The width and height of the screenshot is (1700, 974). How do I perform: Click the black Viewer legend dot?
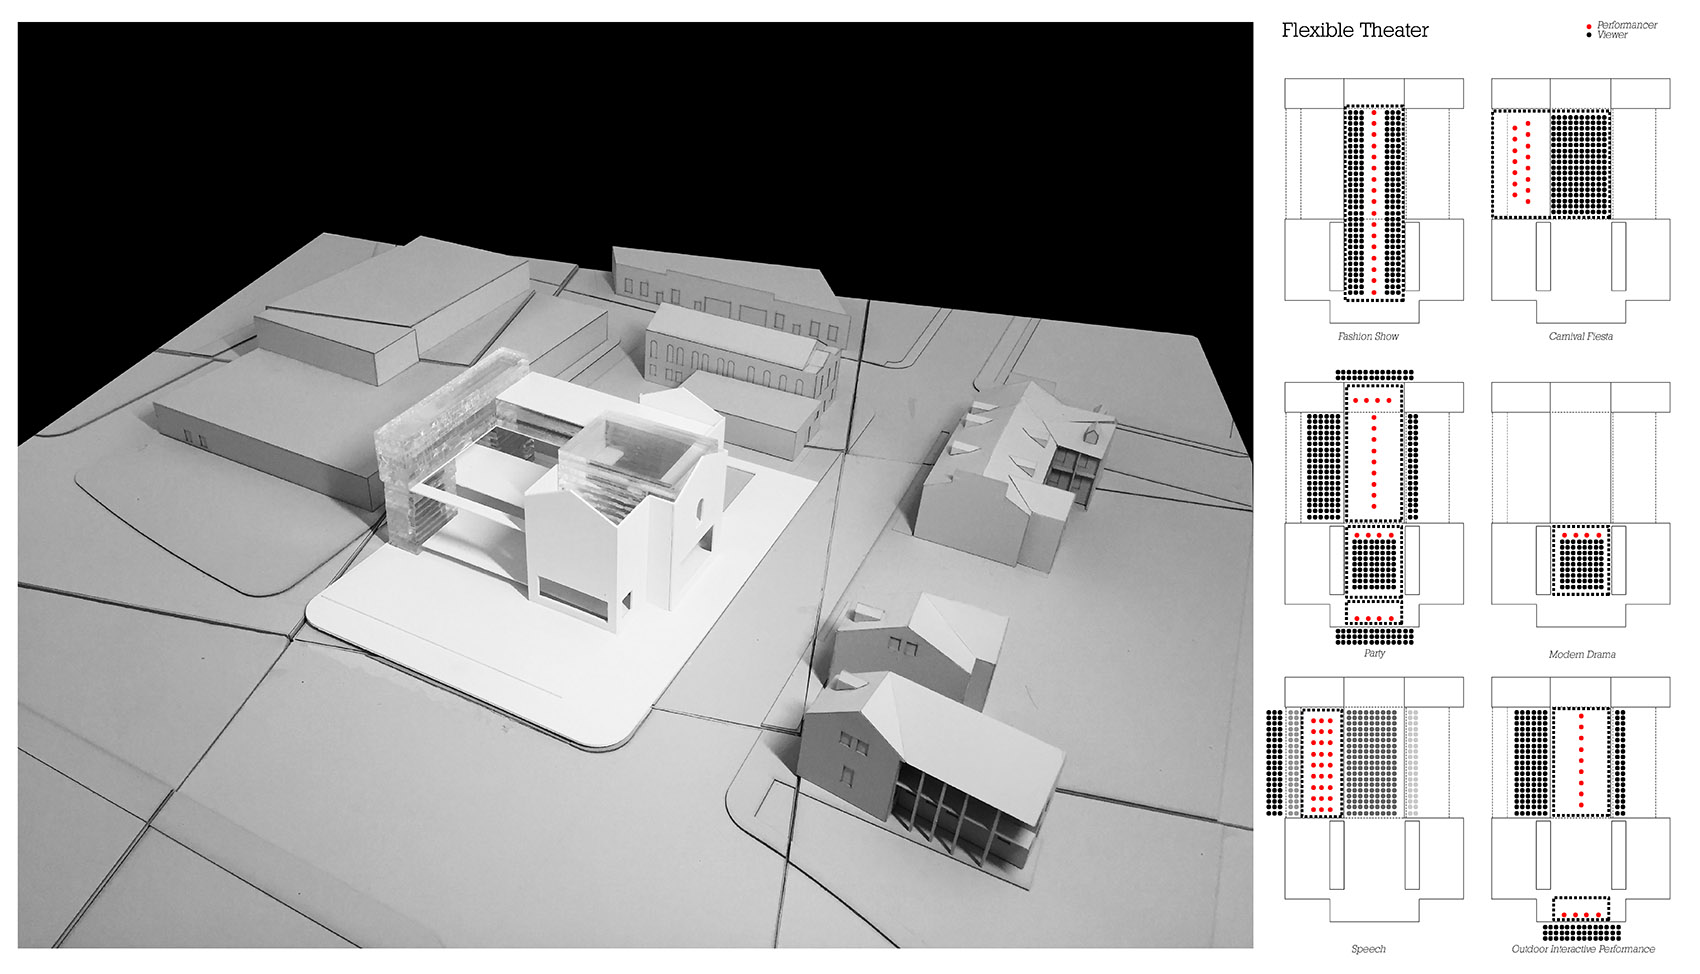click(x=1589, y=35)
